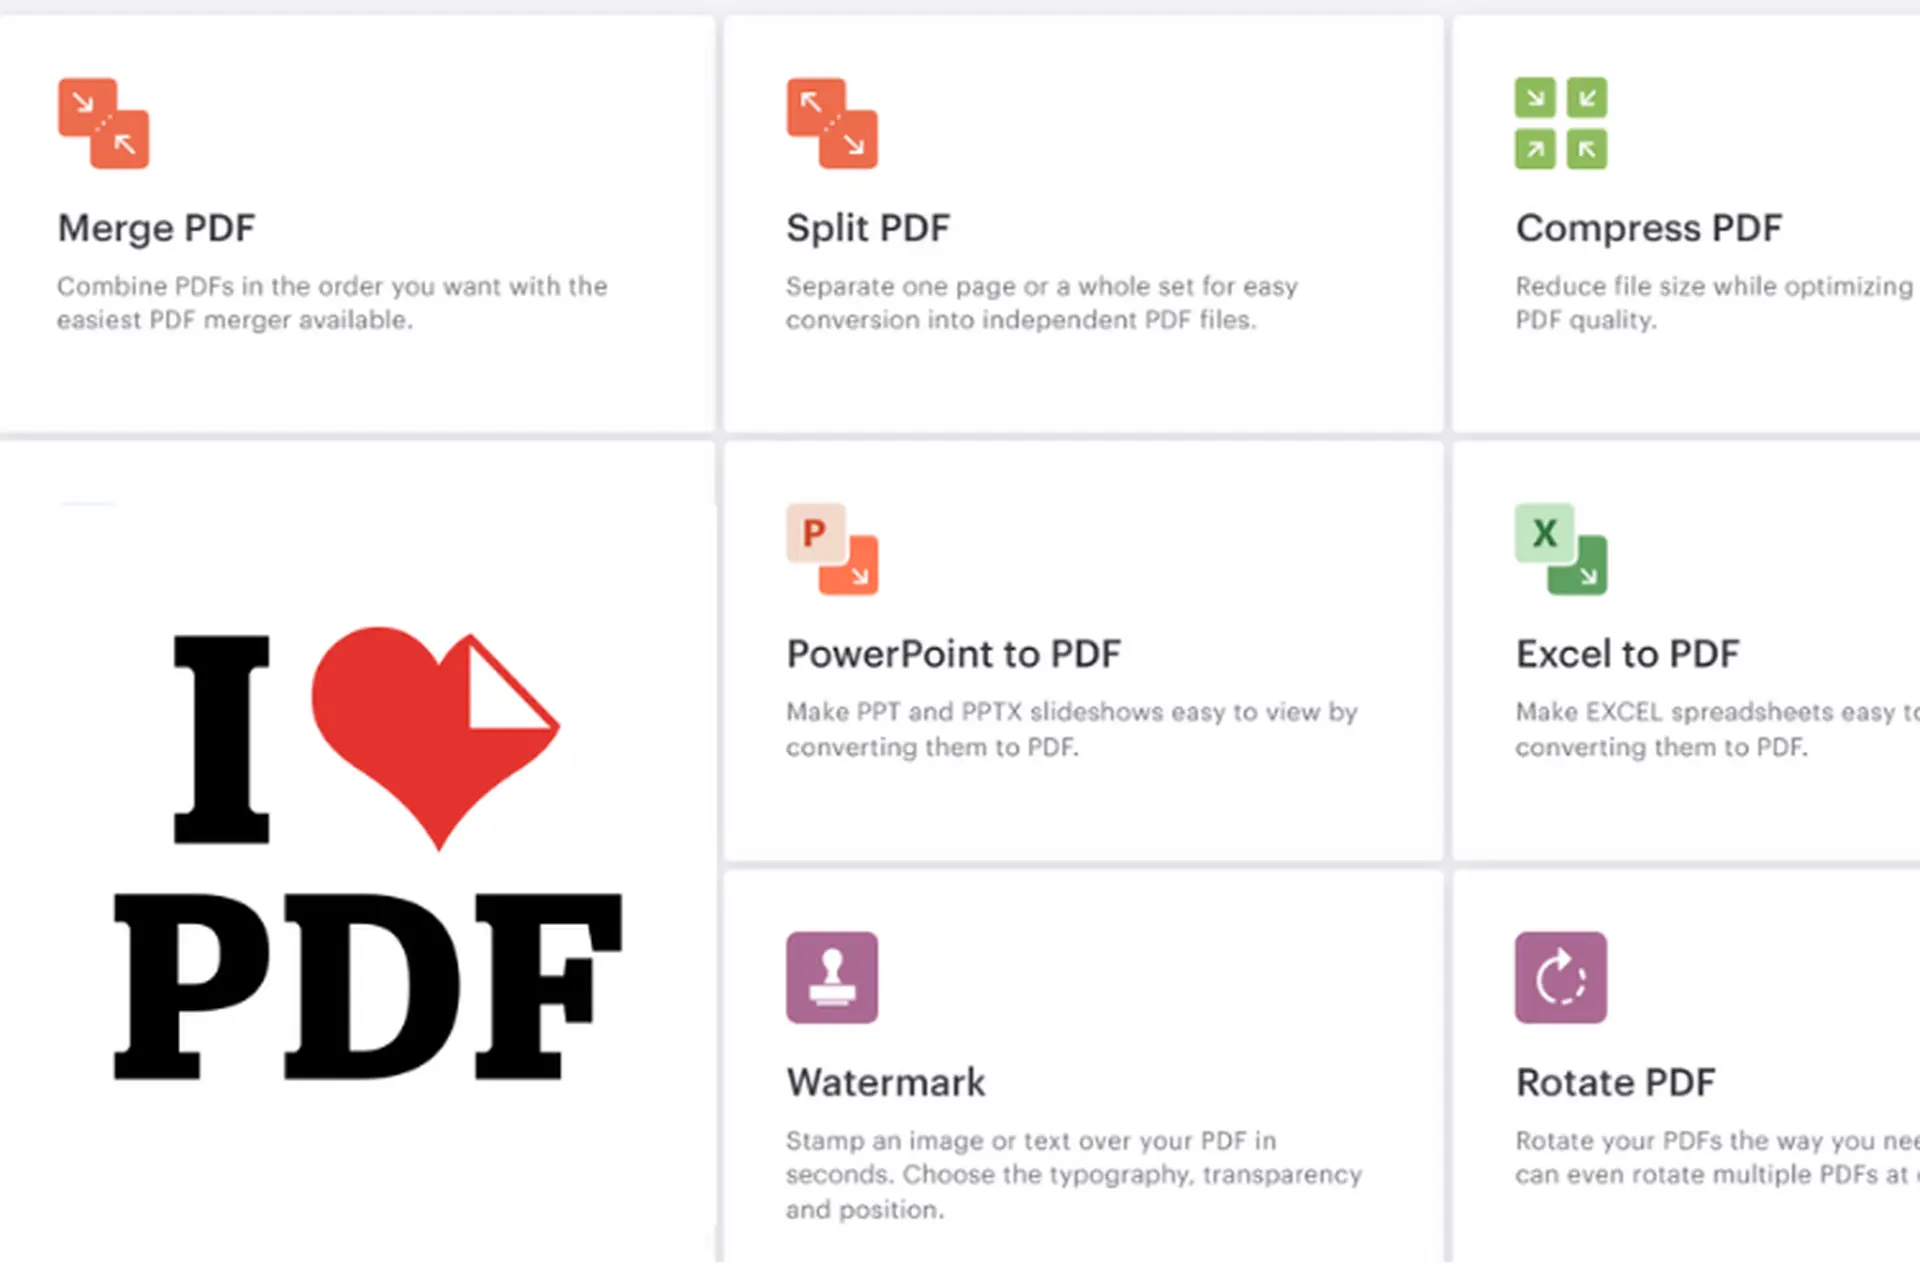The height and width of the screenshot is (1280, 1920).
Task: Open the Merge PDF tool
Action: [156, 228]
